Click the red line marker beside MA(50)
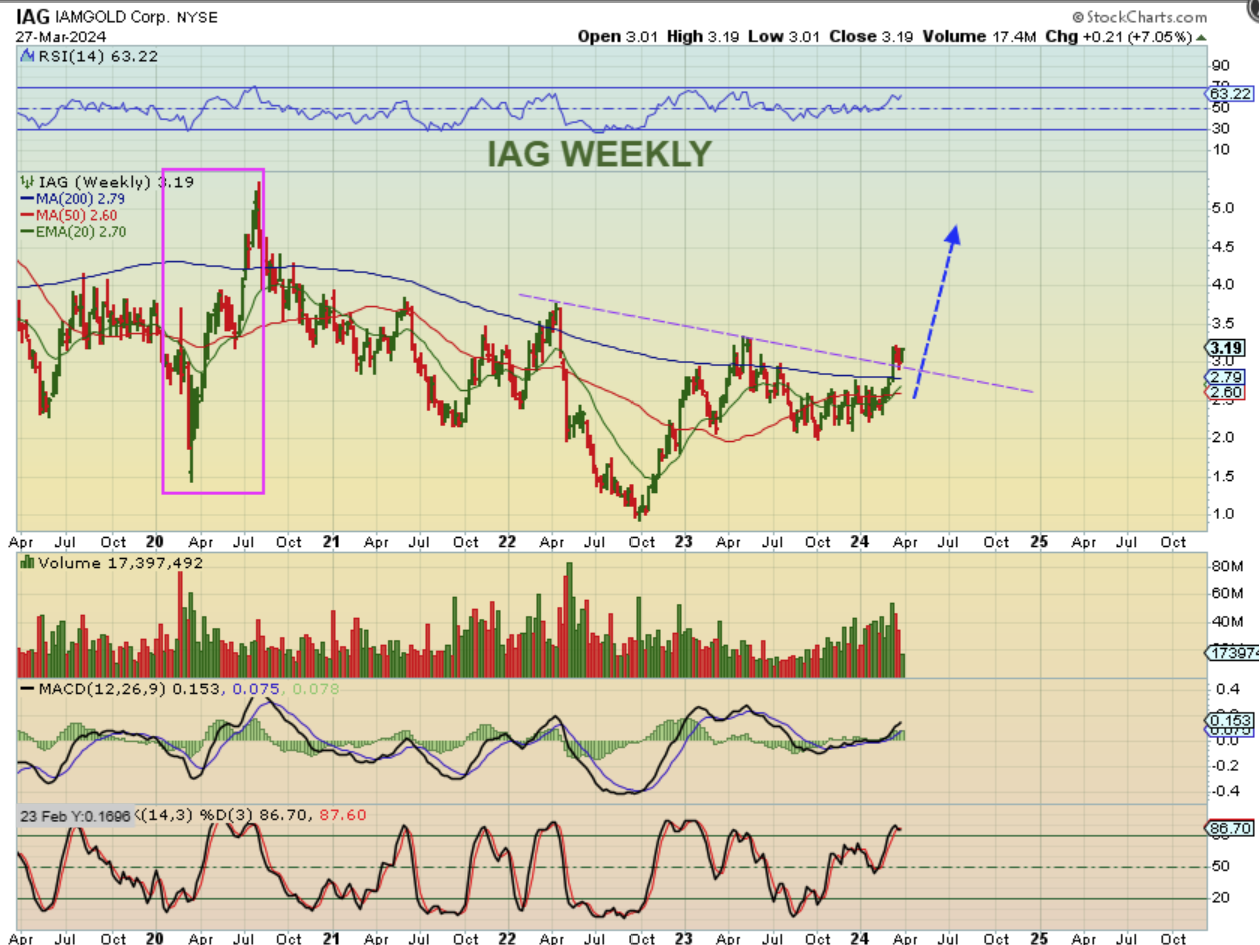 coord(28,215)
